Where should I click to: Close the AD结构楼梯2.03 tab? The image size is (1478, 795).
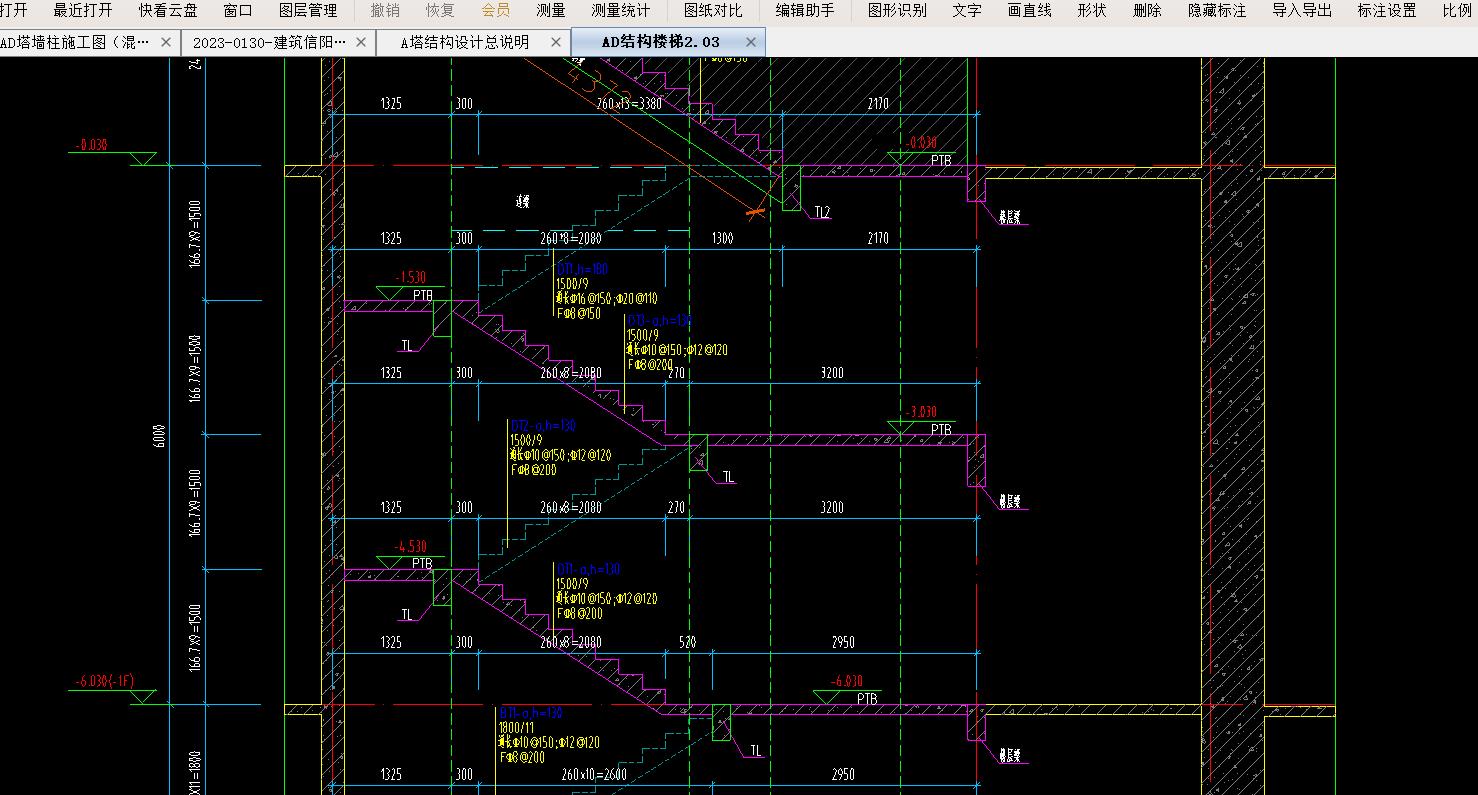click(751, 42)
